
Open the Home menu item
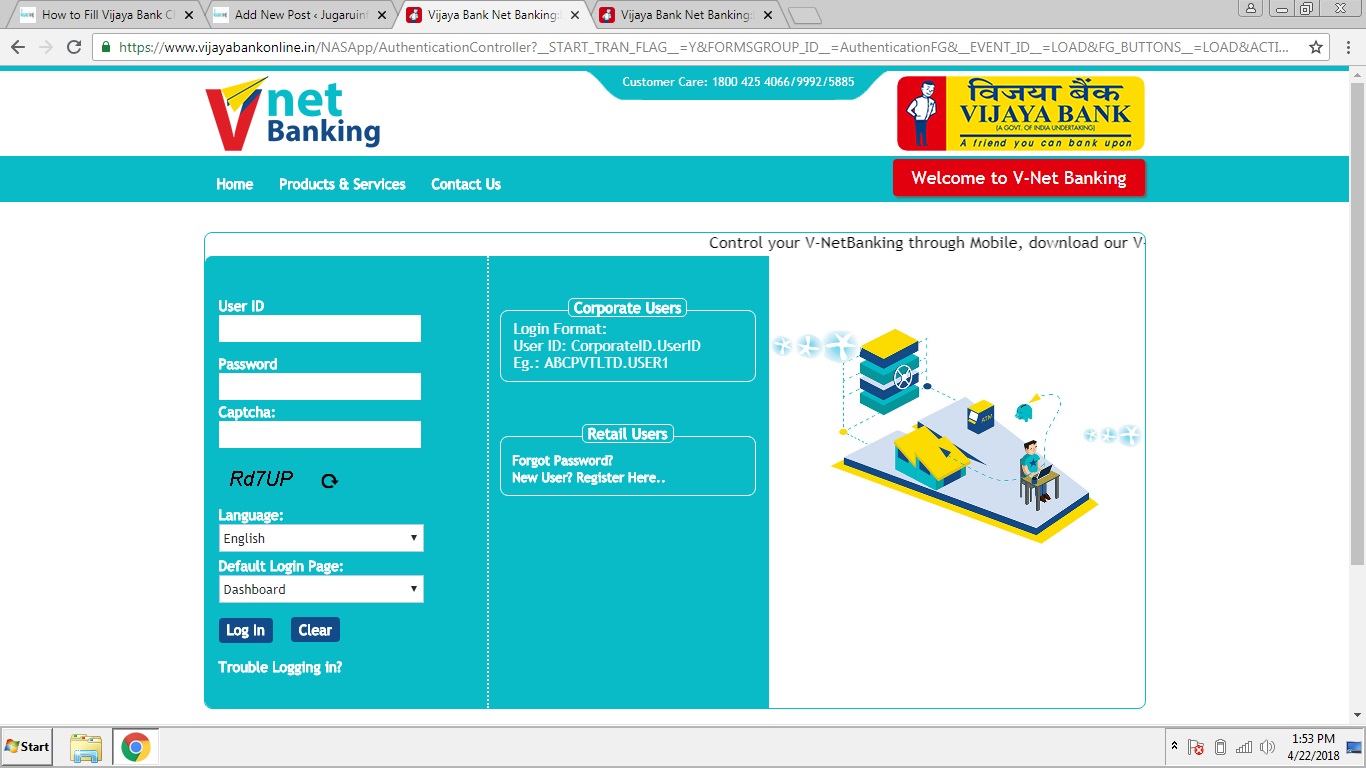pos(235,184)
